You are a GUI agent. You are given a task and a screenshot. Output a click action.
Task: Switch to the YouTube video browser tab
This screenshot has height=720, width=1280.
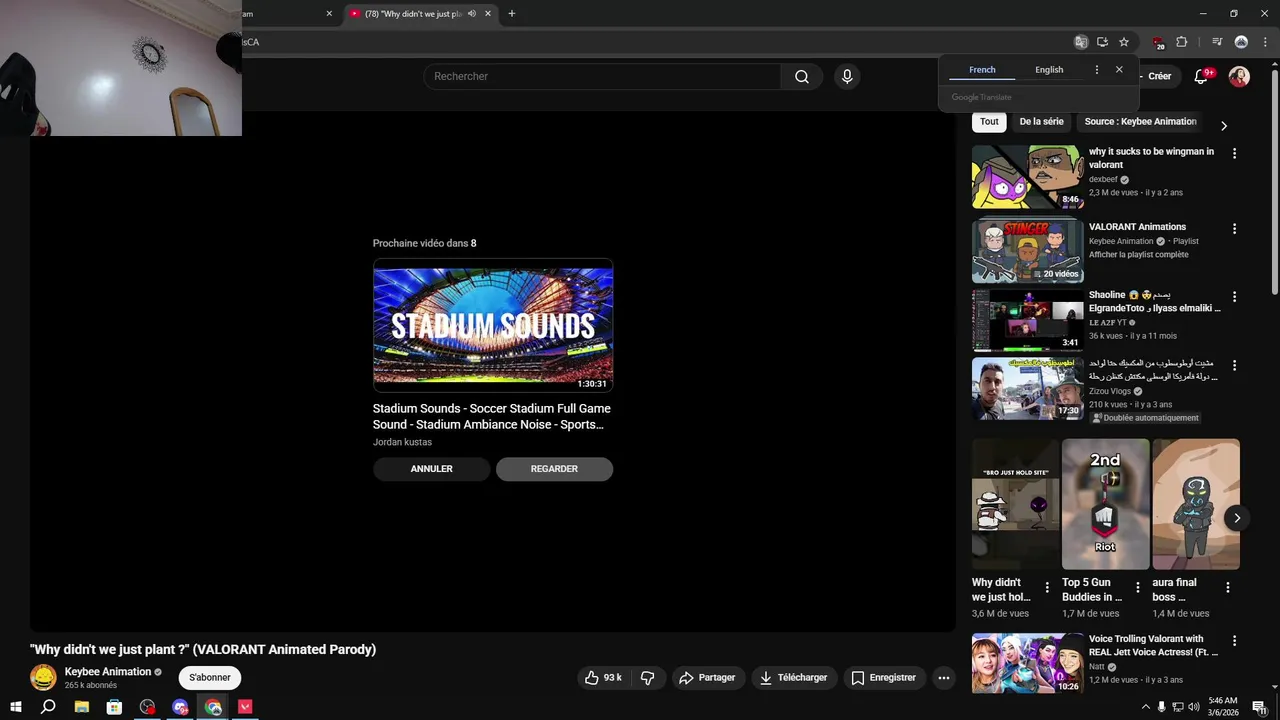(419, 14)
